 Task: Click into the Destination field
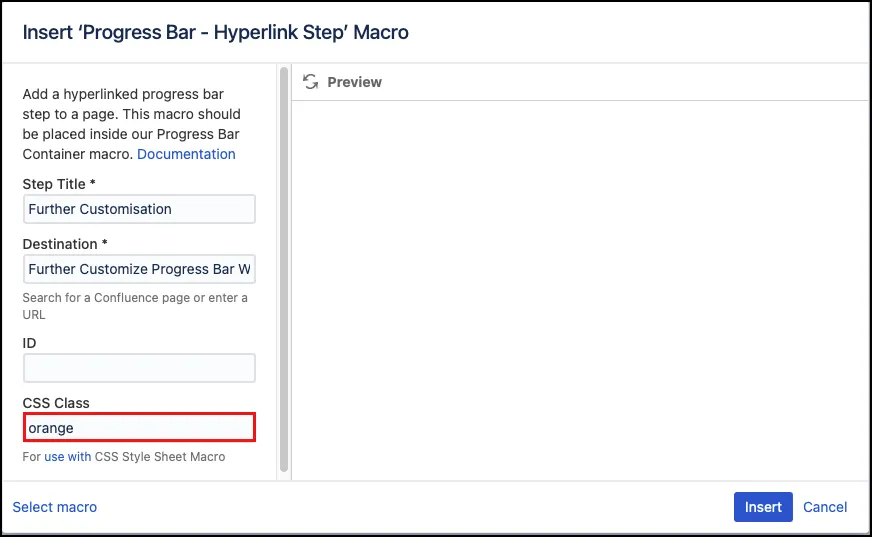pyautogui.click(x=139, y=269)
